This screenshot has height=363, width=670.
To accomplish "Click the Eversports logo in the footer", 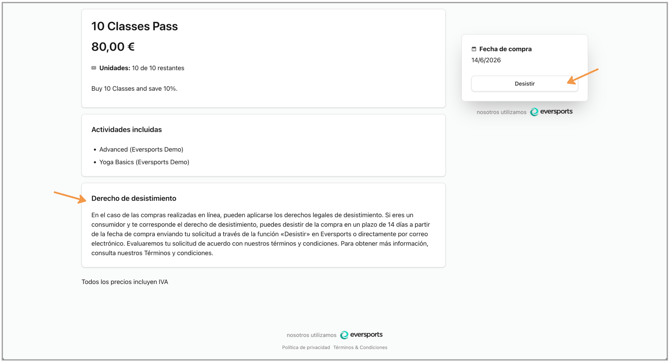I will click(361, 335).
